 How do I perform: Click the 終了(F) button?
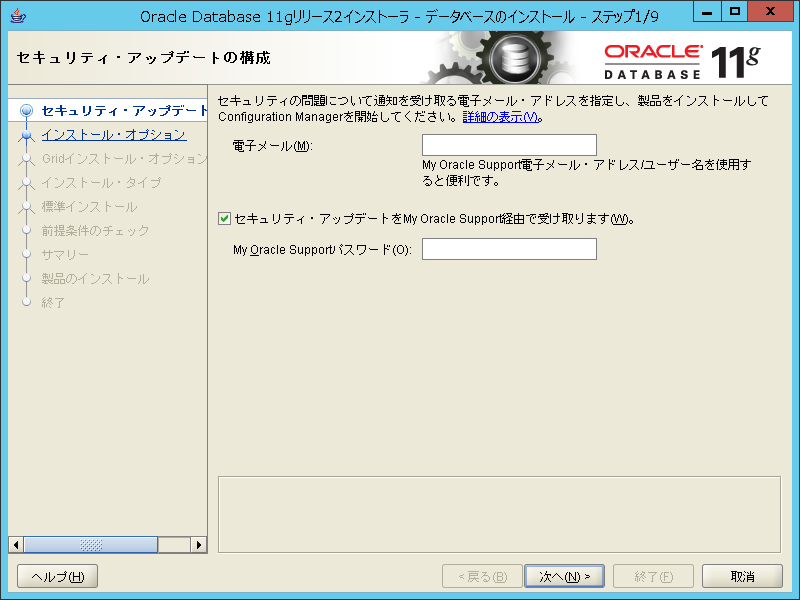(x=653, y=577)
